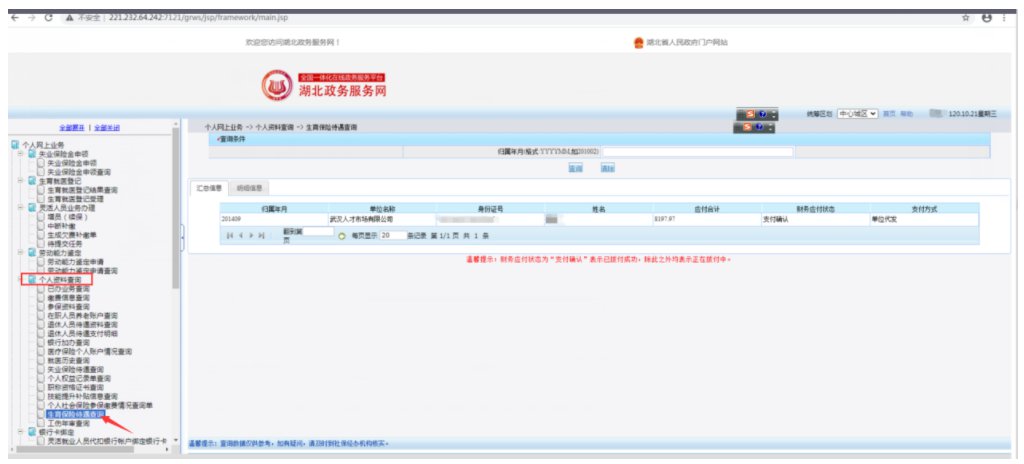Image resolution: width=1024 pixels, height=464 pixels.
Task: Click the round refresh icon in pager
Action: (x=342, y=235)
